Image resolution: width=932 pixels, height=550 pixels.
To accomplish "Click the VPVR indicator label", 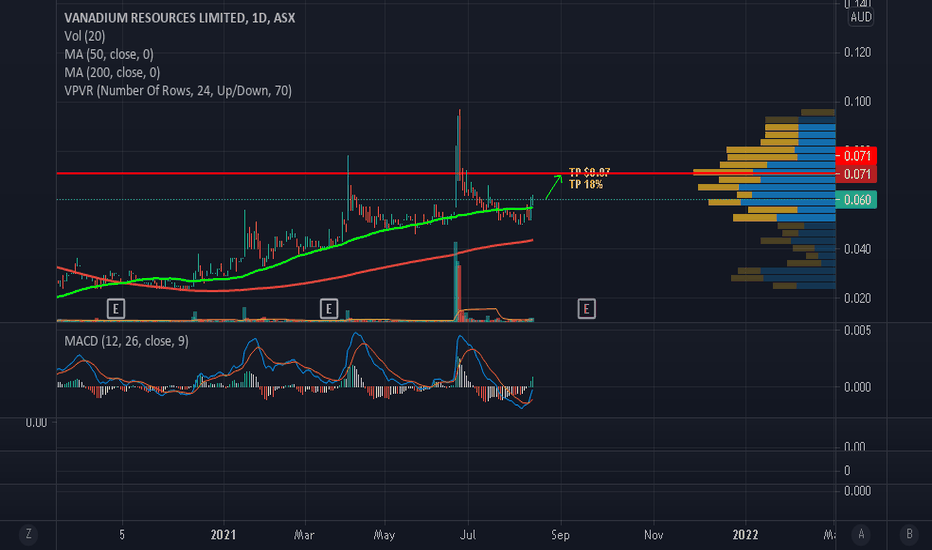I will tap(178, 91).
